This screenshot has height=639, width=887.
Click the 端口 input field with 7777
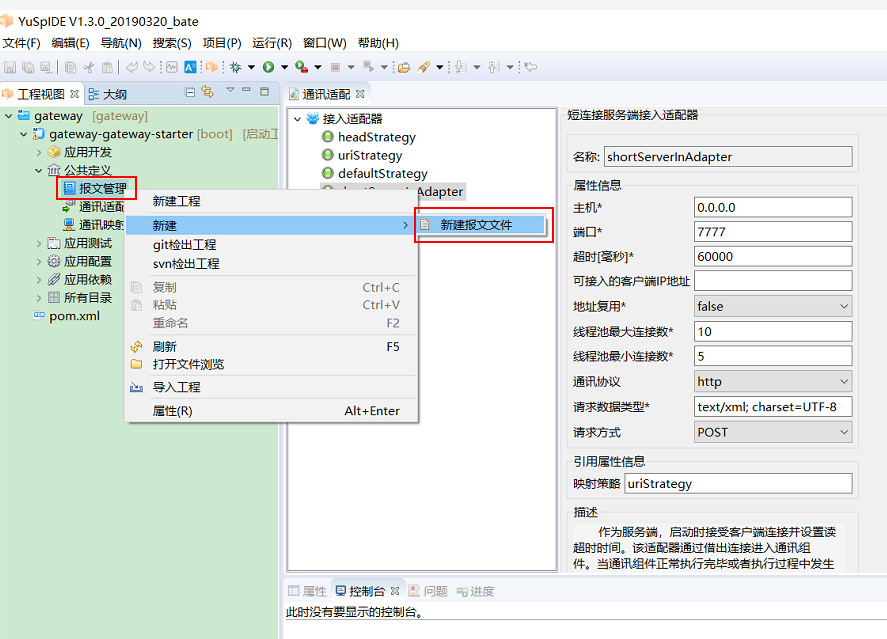pyautogui.click(x=772, y=232)
